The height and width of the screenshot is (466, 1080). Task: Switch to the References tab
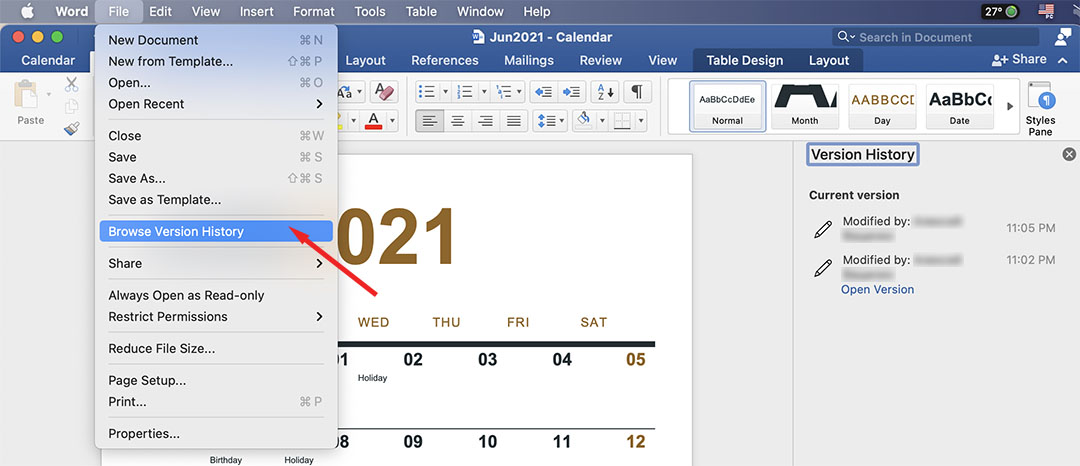(445, 61)
